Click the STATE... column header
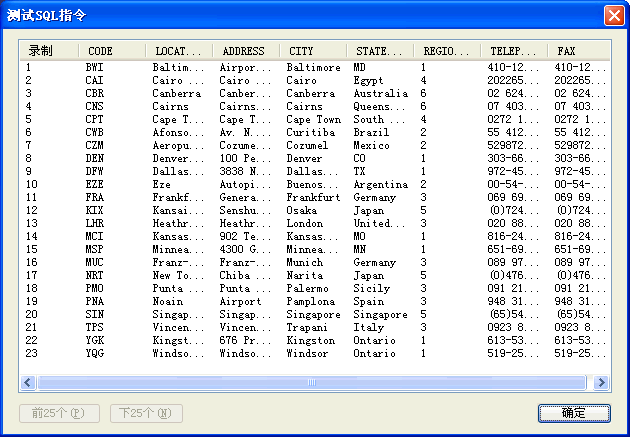 380,51
